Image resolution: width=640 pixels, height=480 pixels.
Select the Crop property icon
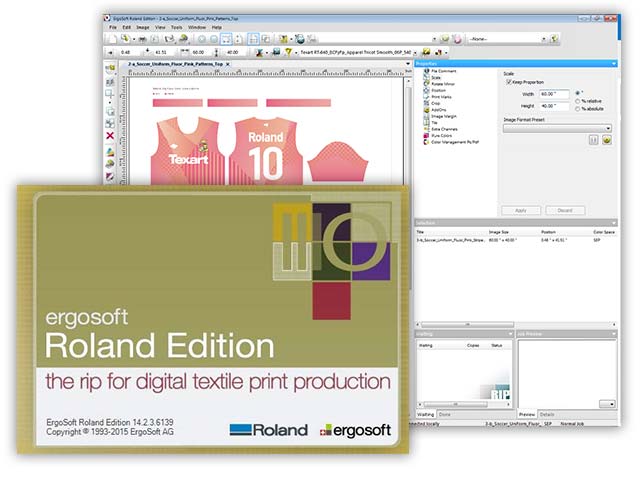coord(424,102)
